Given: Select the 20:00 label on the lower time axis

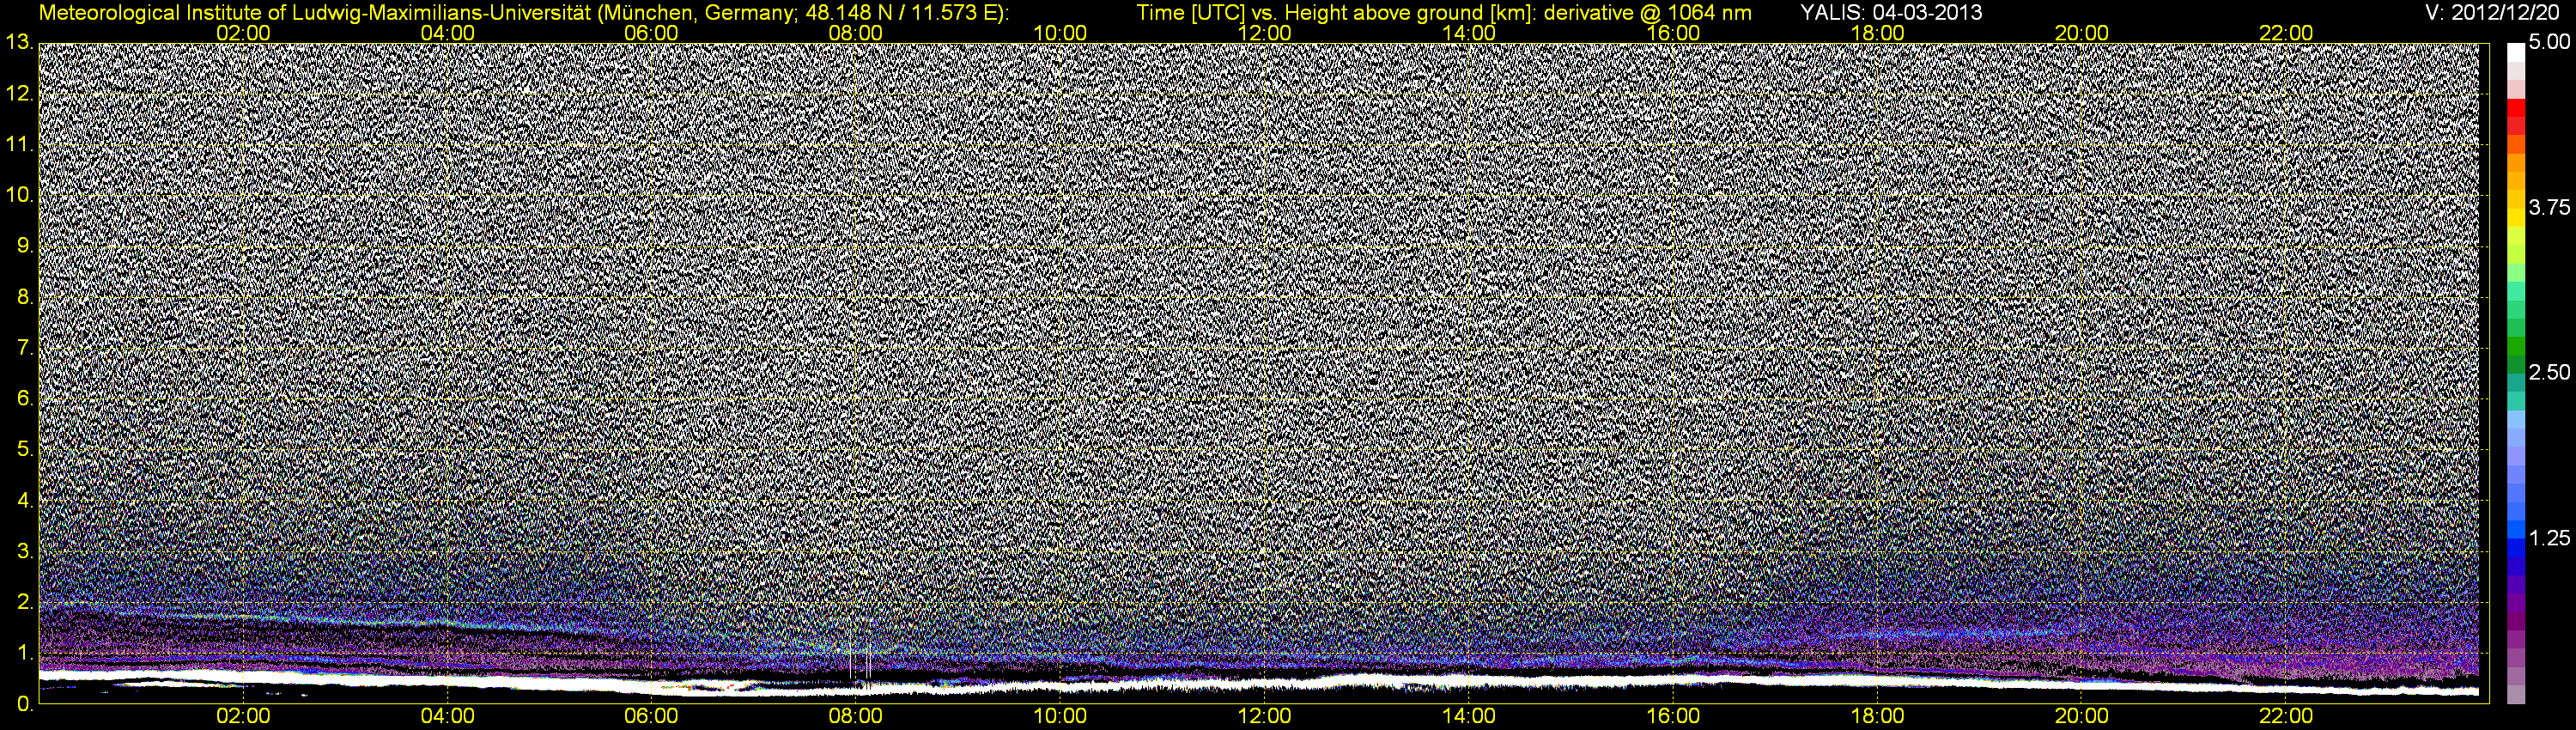Looking at the screenshot, I should (2082, 716).
